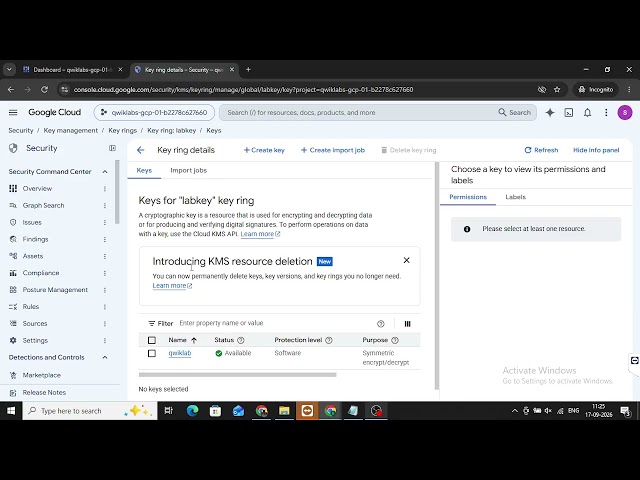This screenshot has height=480, width=640.
Task: Collapse Security Command Center section
Action: pyautogui.click(x=105, y=172)
